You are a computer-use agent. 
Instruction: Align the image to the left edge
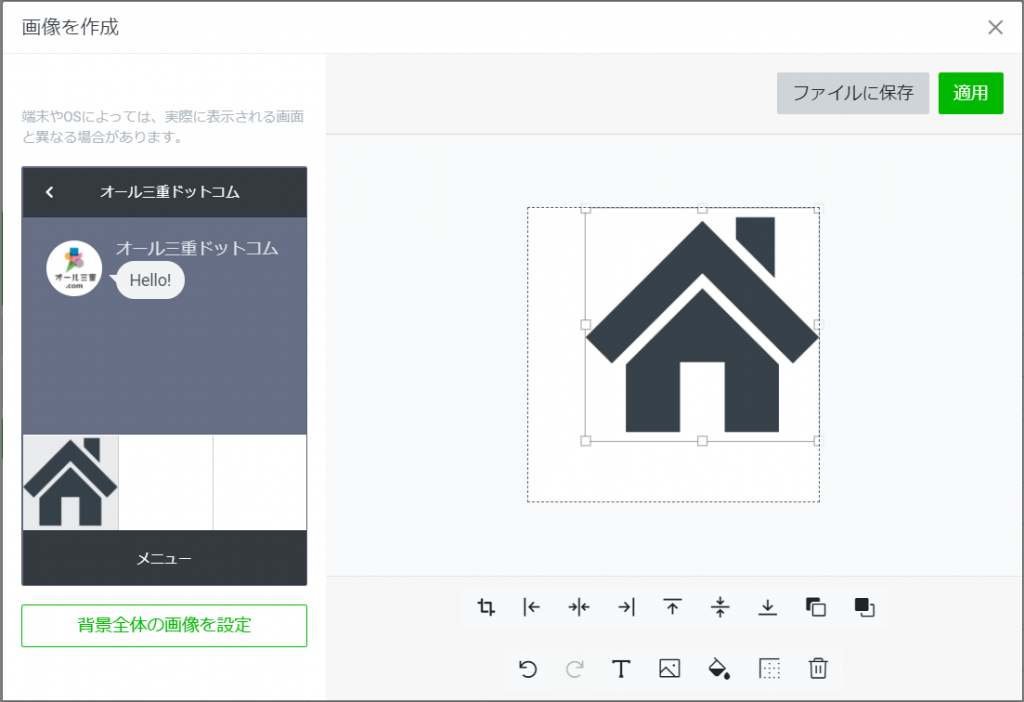pos(532,607)
